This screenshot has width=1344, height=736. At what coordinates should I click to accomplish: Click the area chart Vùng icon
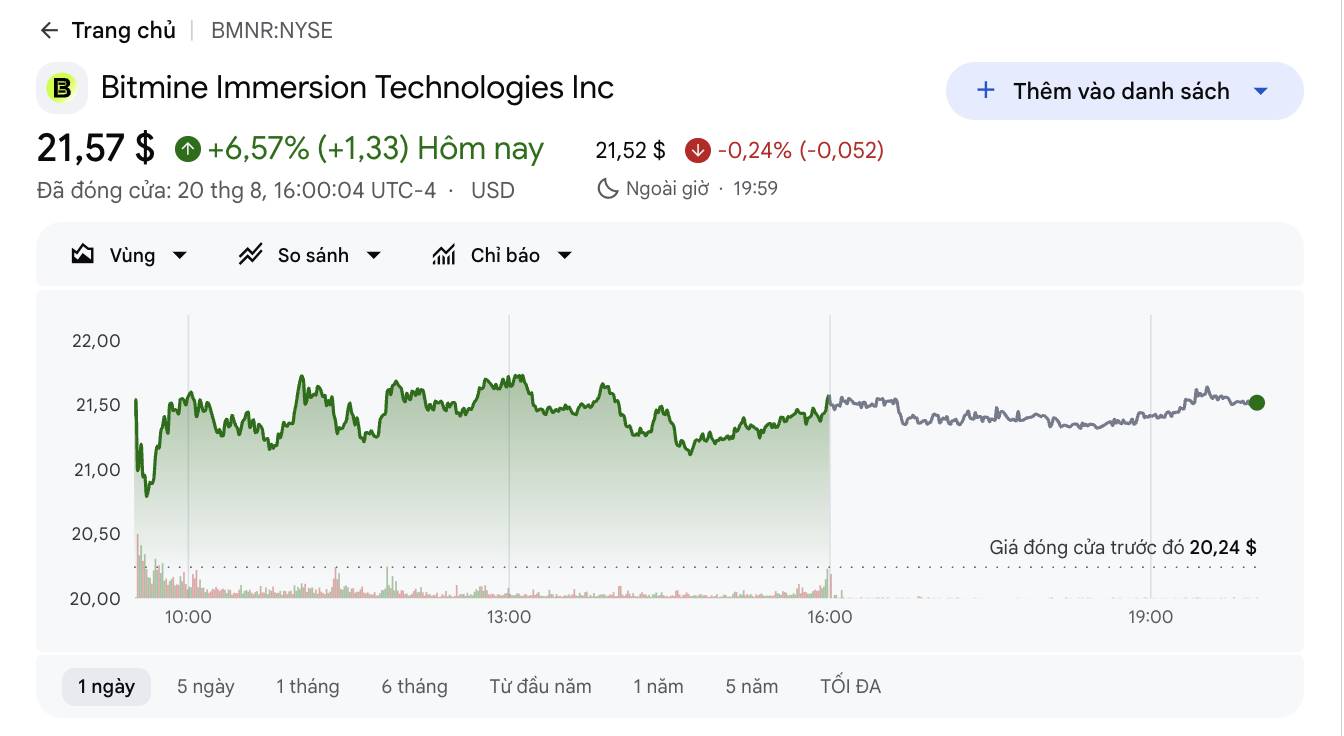click(83, 255)
